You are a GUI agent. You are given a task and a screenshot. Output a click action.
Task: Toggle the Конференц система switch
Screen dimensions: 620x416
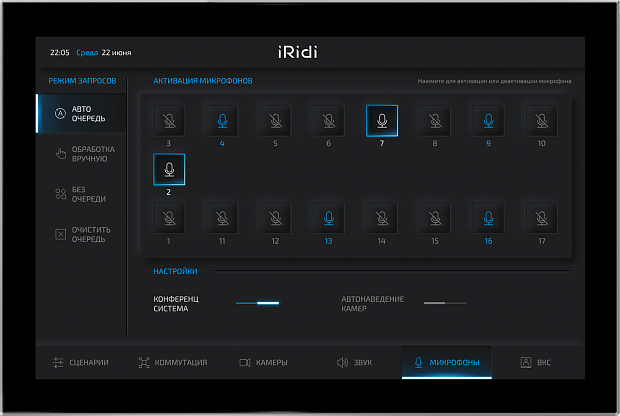coord(257,302)
